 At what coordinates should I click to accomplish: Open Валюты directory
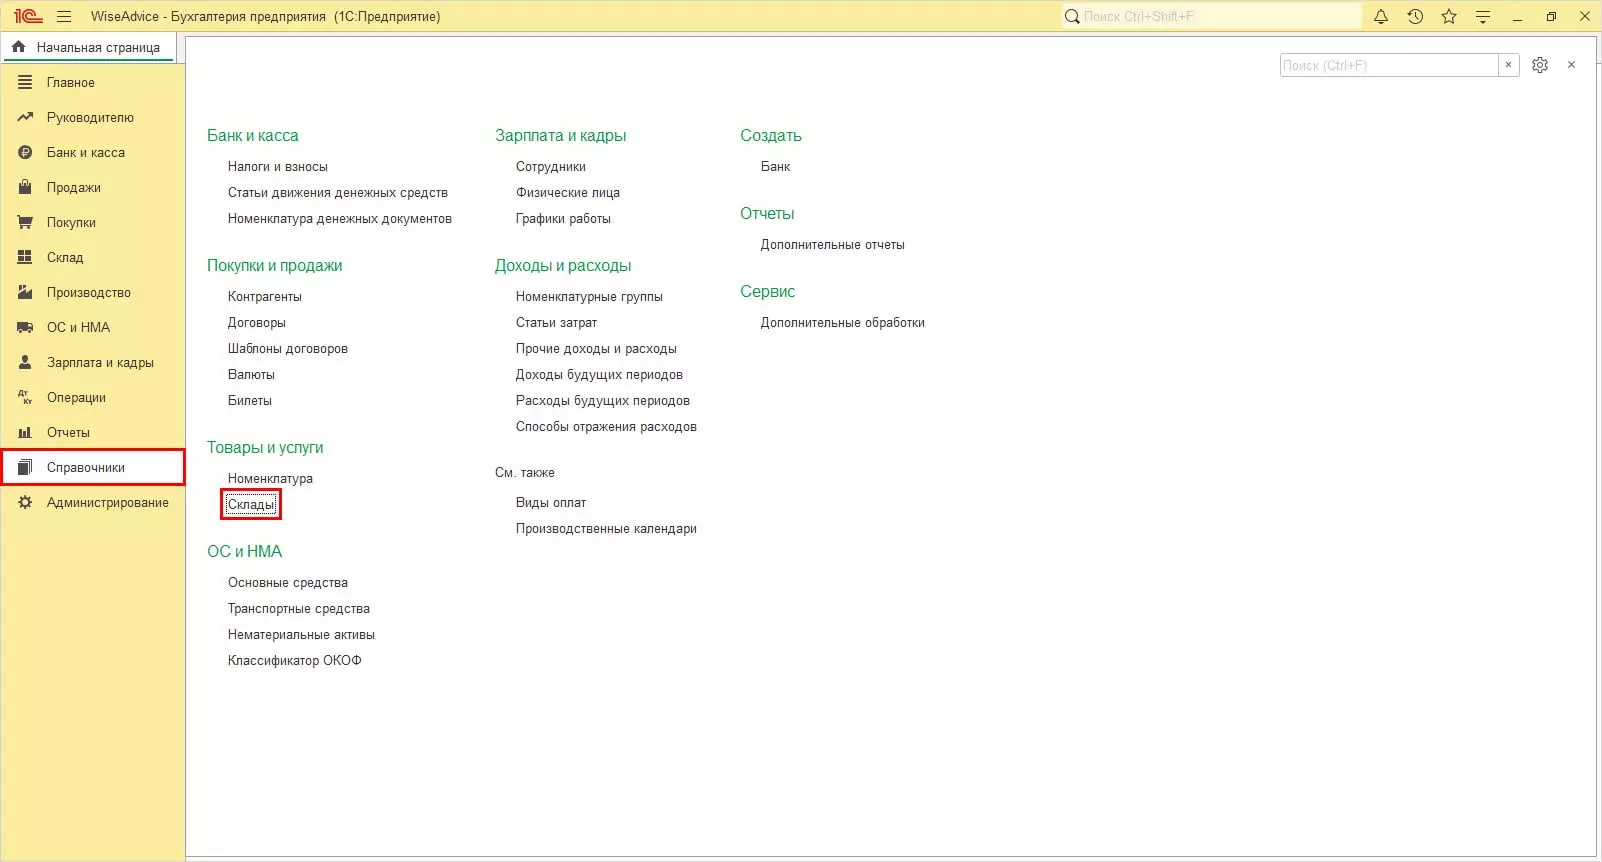(x=251, y=374)
